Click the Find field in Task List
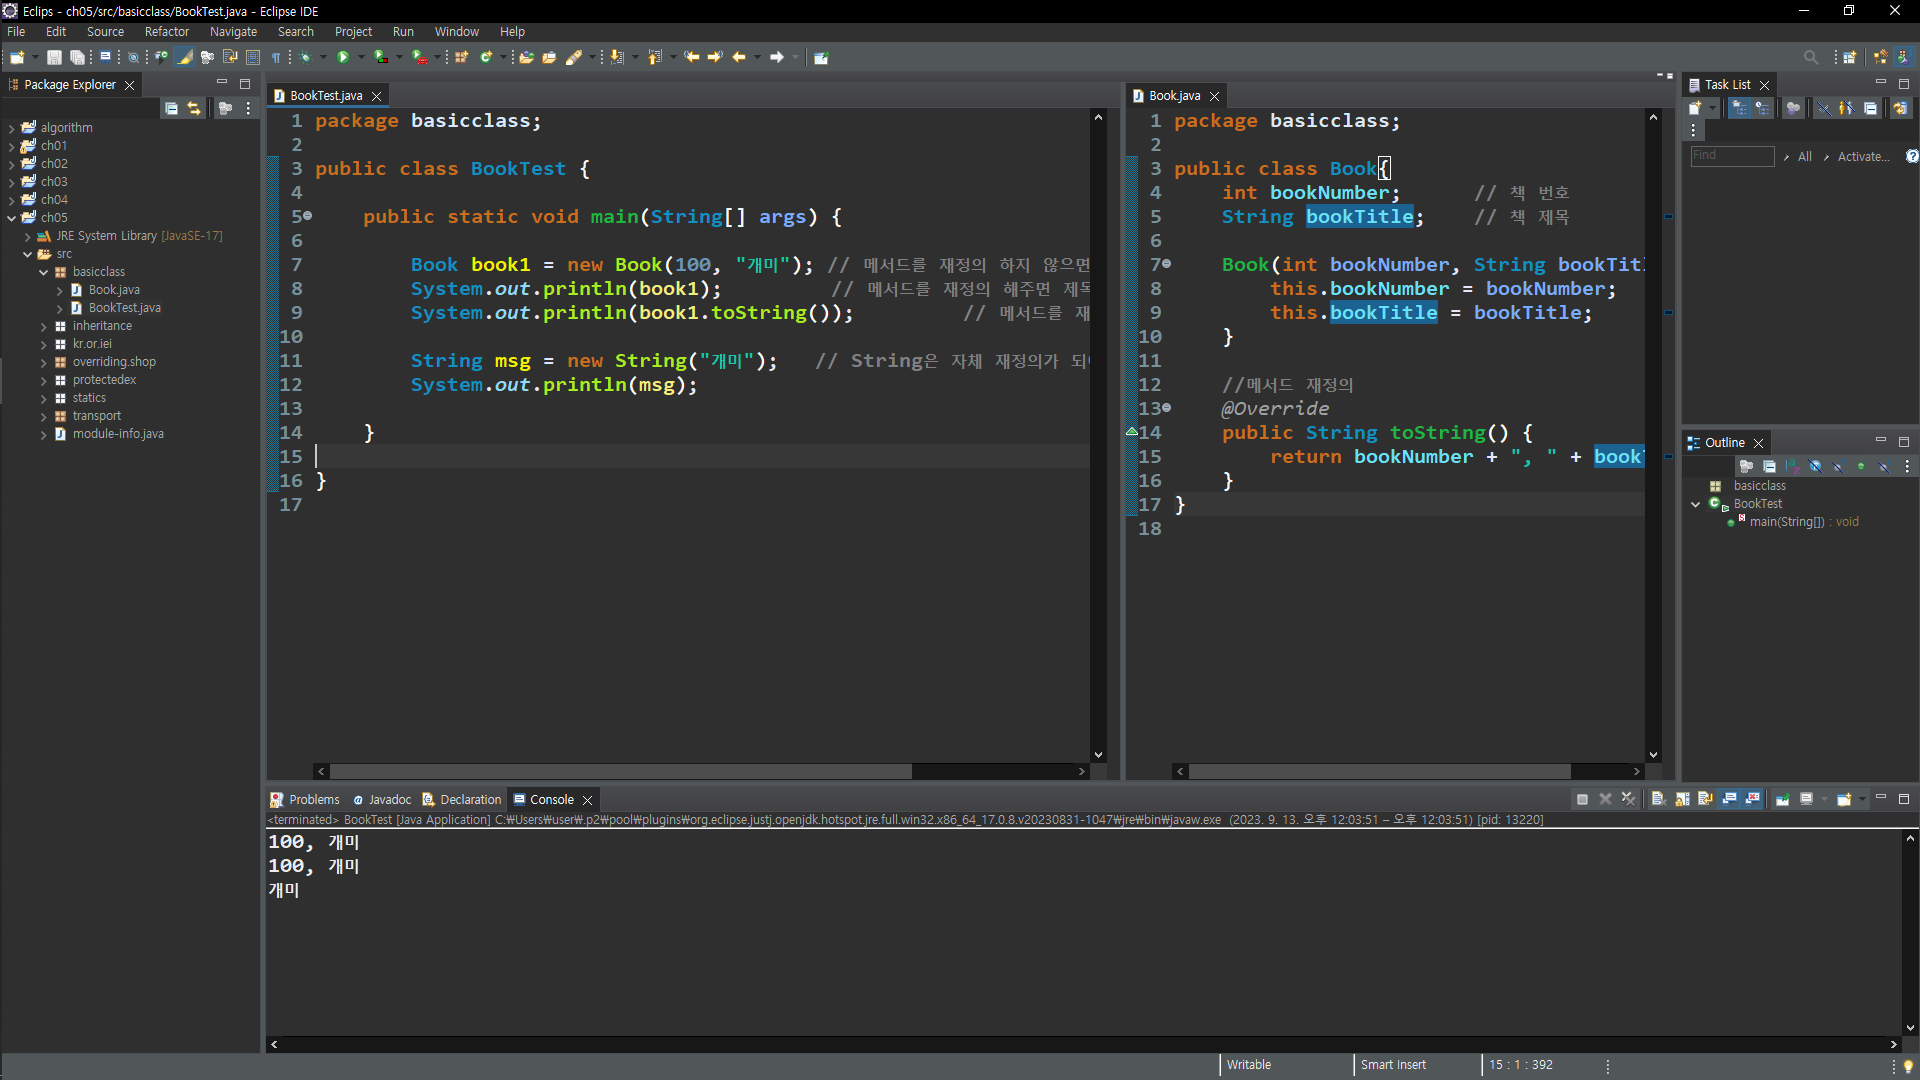The image size is (1920, 1080). click(1731, 156)
